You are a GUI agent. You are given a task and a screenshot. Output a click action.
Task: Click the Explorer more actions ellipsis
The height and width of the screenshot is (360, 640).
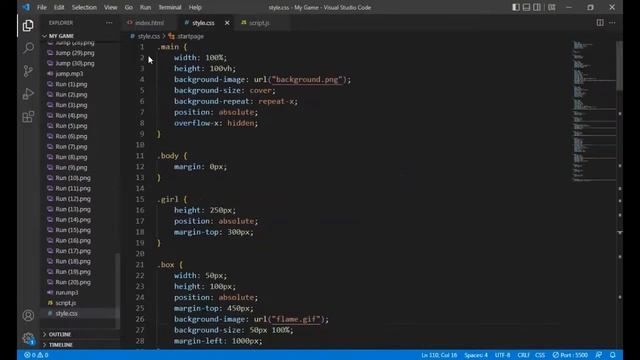(109, 23)
